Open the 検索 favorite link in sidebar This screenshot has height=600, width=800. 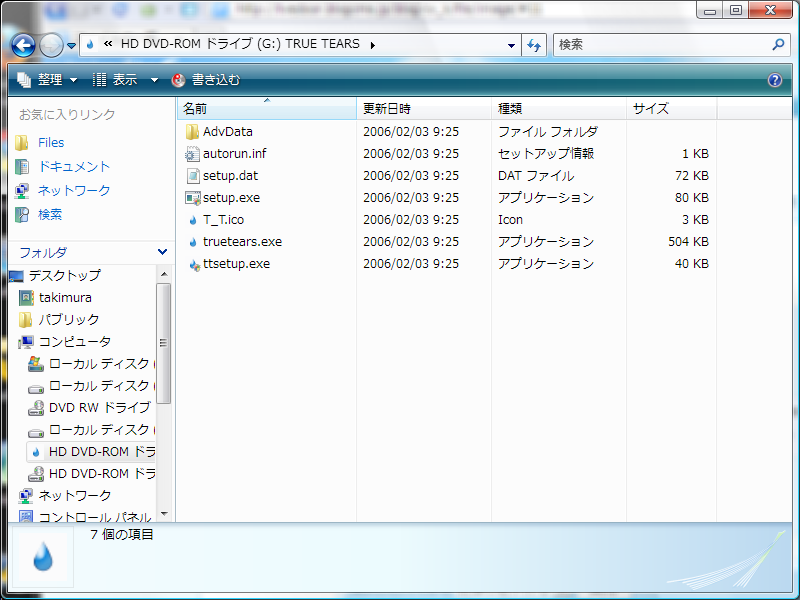tap(50, 215)
